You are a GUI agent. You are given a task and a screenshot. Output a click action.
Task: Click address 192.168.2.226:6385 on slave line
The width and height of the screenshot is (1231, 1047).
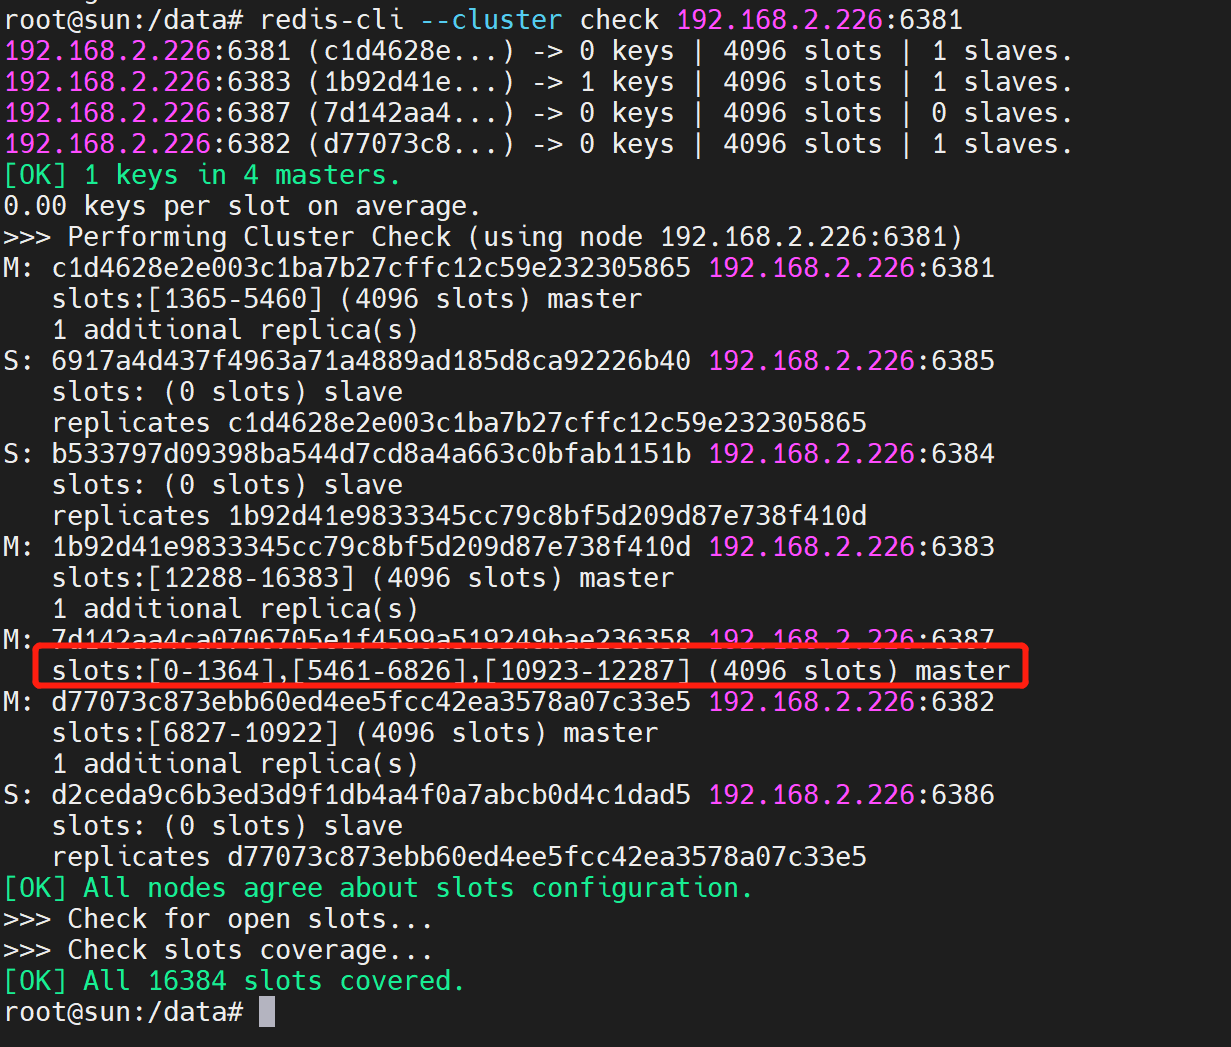pyautogui.click(x=852, y=361)
